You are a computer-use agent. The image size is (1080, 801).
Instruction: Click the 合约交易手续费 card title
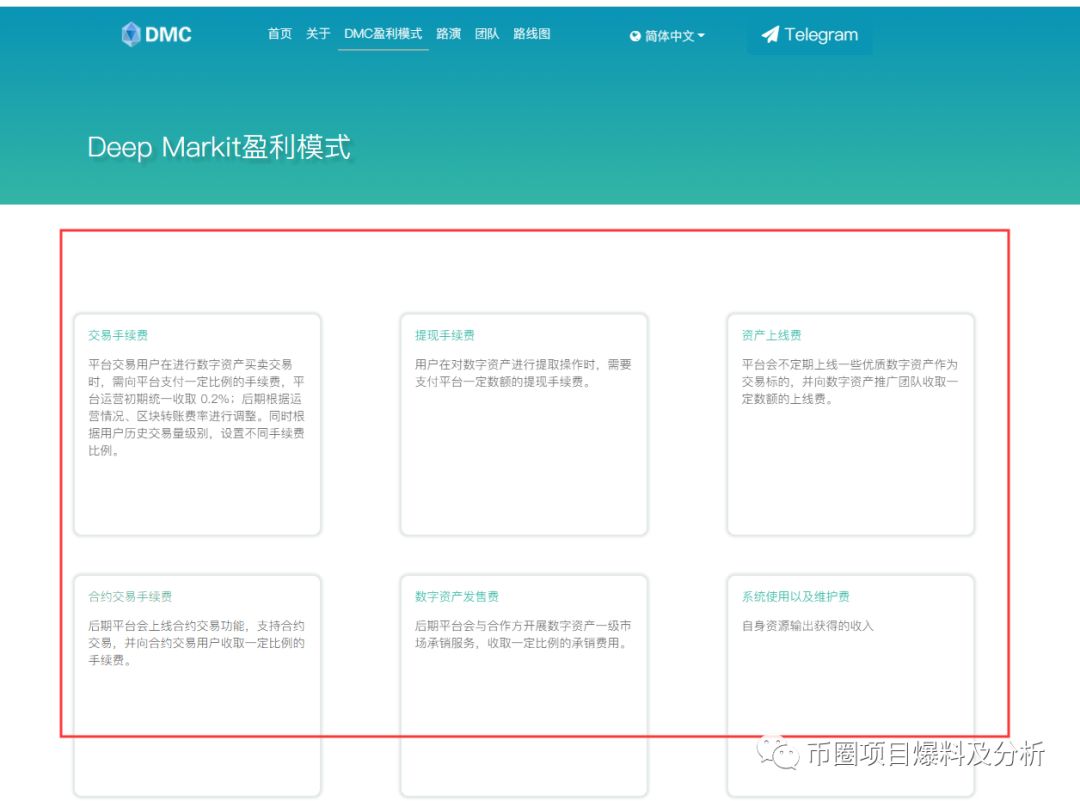tap(130, 596)
